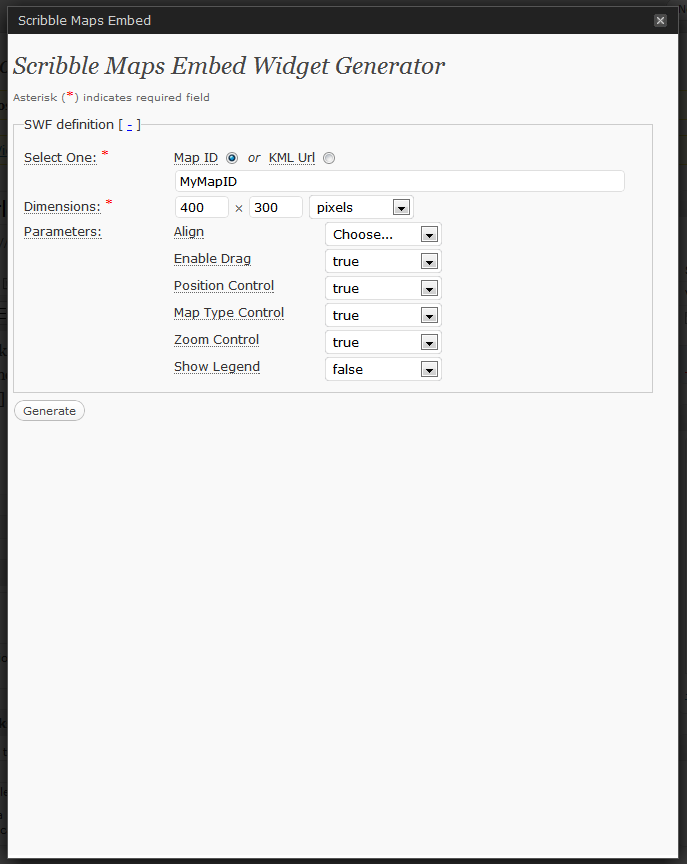
Task: Click the Select One label
Action: tap(60, 158)
